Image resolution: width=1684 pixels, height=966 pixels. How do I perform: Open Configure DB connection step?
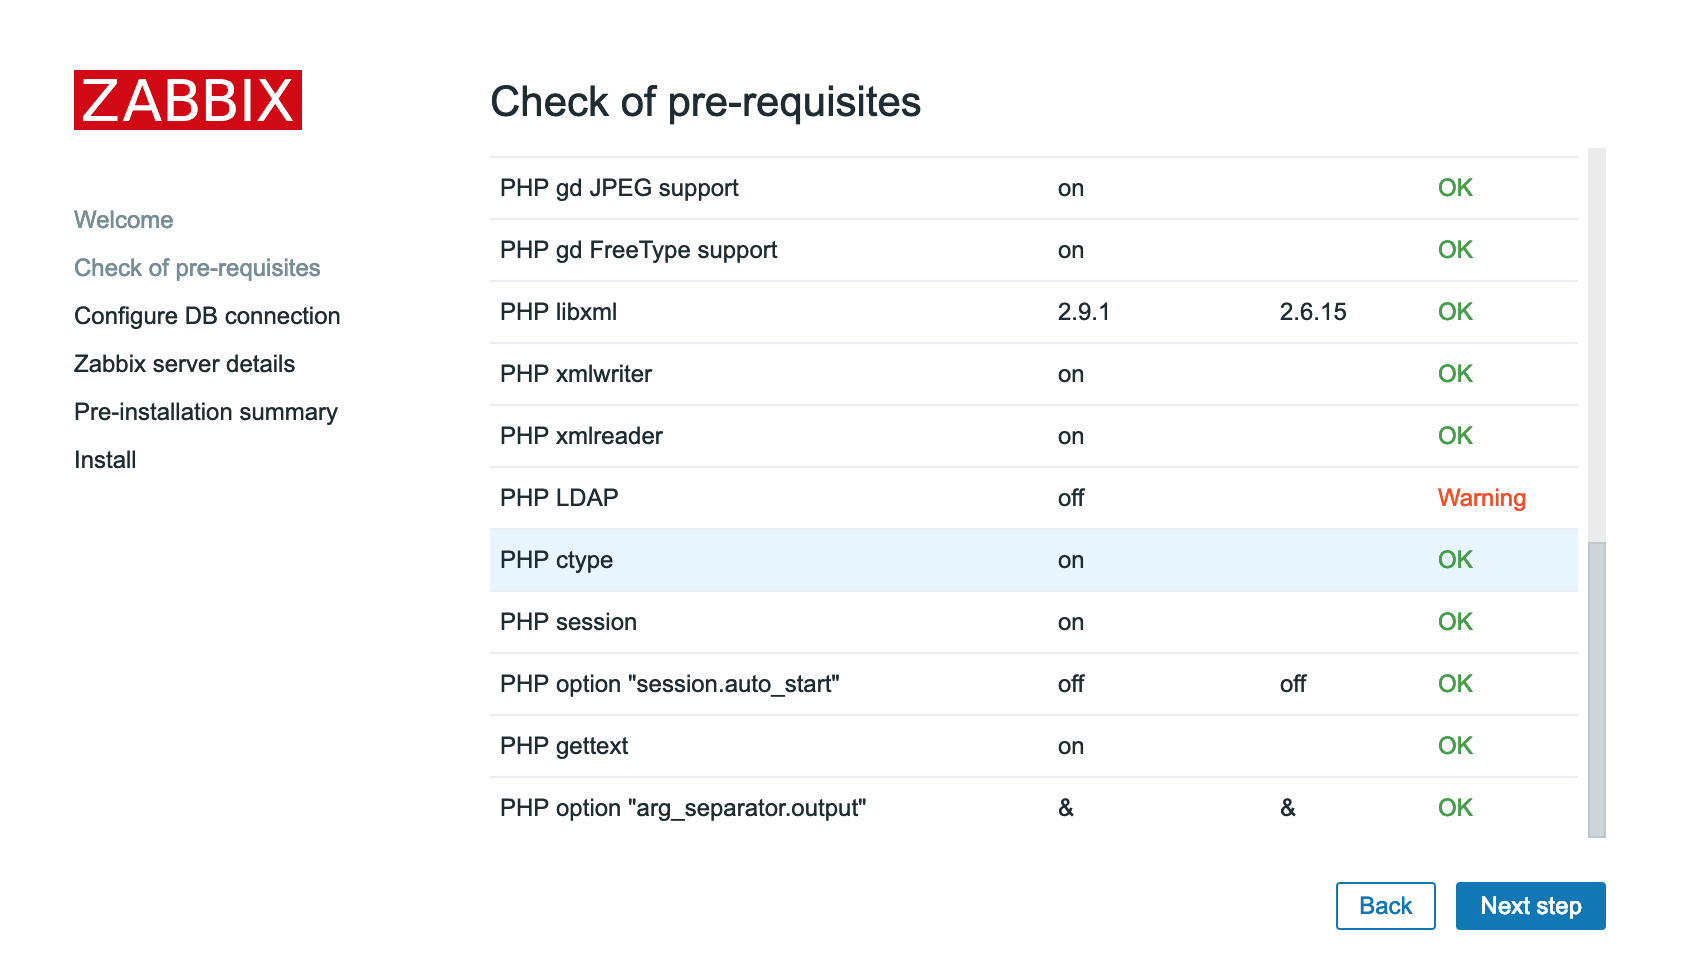(x=207, y=316)
